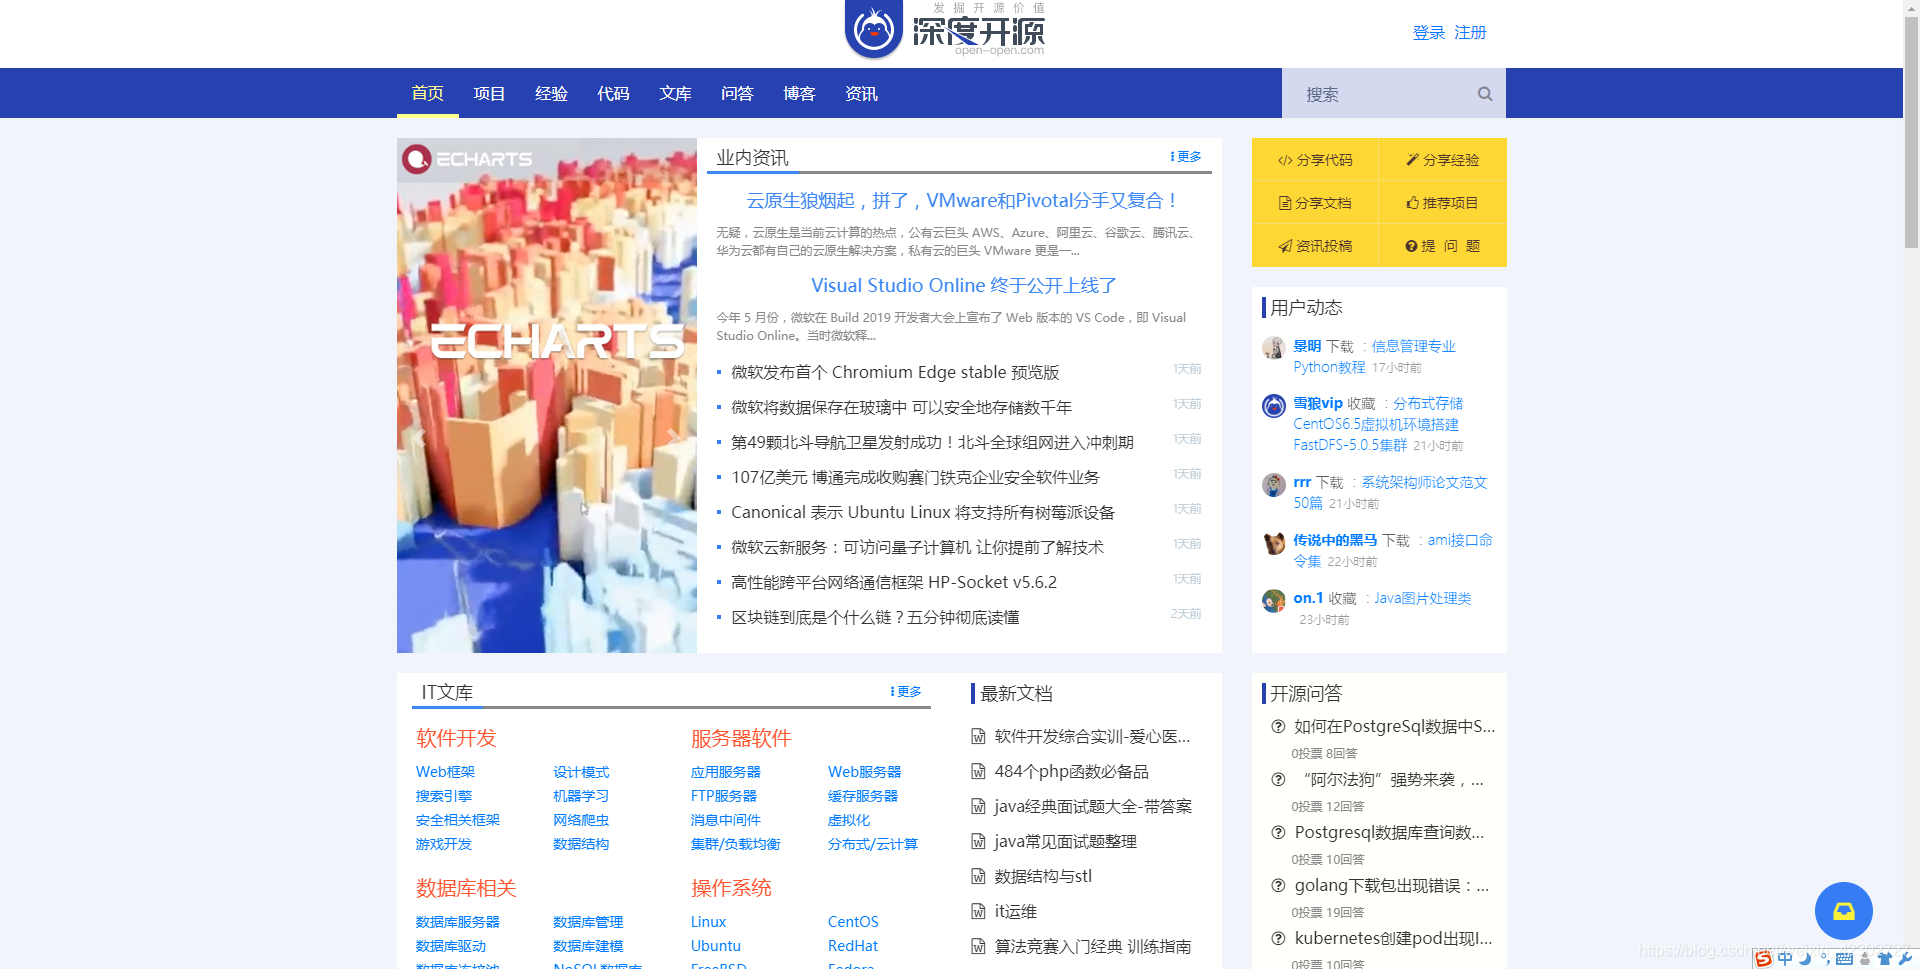Open 微软发布首个 Chromium Edge news
1920x969 pixels.
895,372
